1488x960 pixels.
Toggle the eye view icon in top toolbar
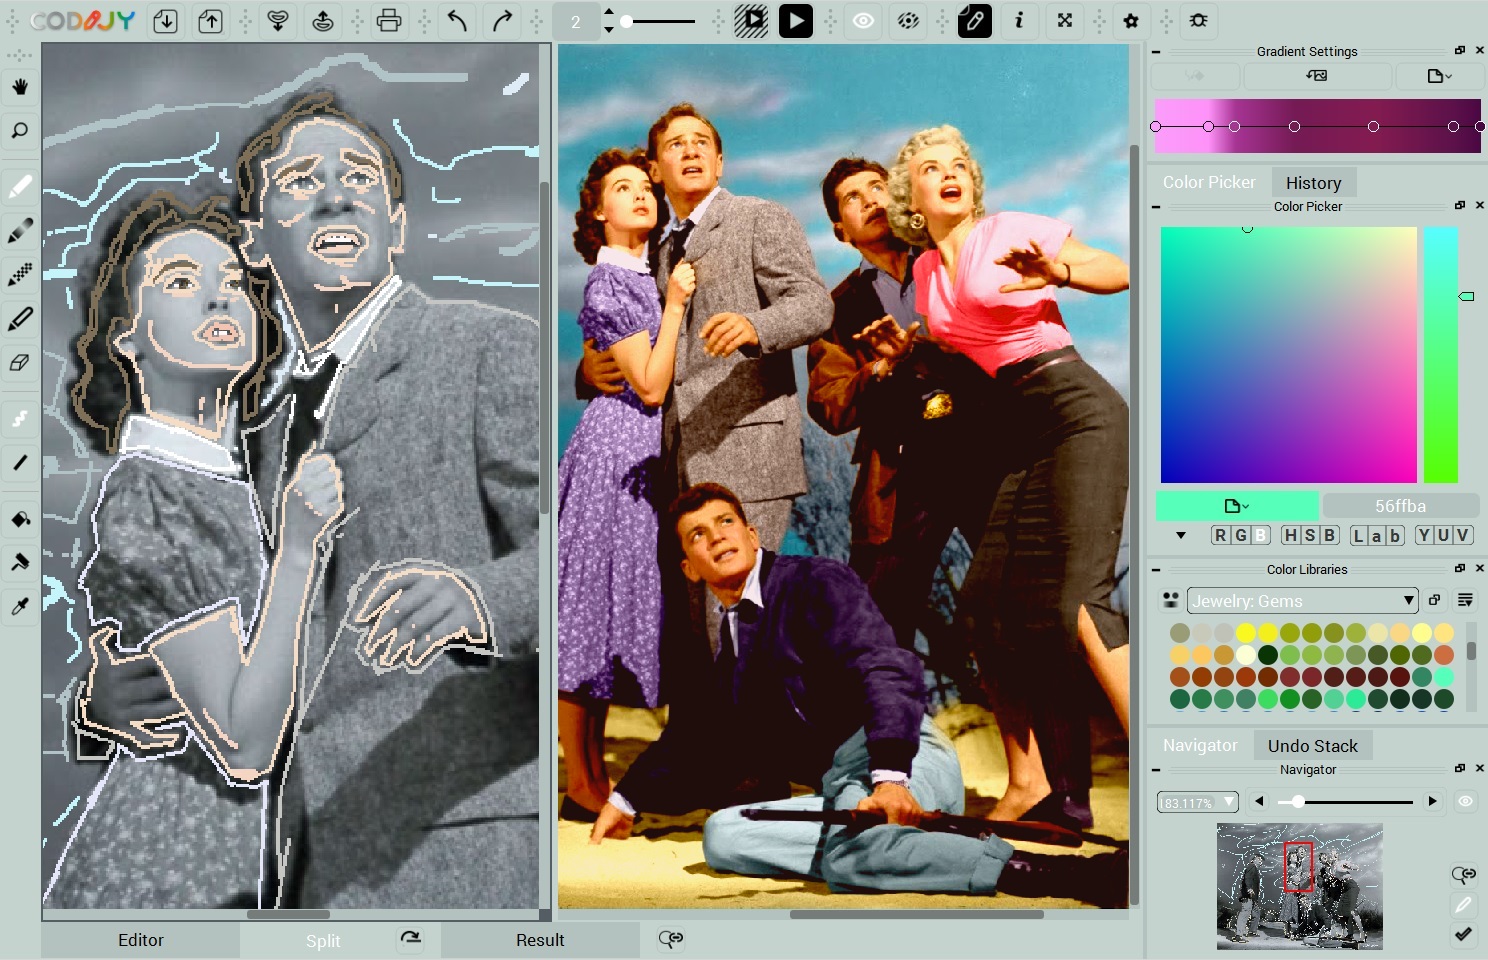click(x=863, y=21)
